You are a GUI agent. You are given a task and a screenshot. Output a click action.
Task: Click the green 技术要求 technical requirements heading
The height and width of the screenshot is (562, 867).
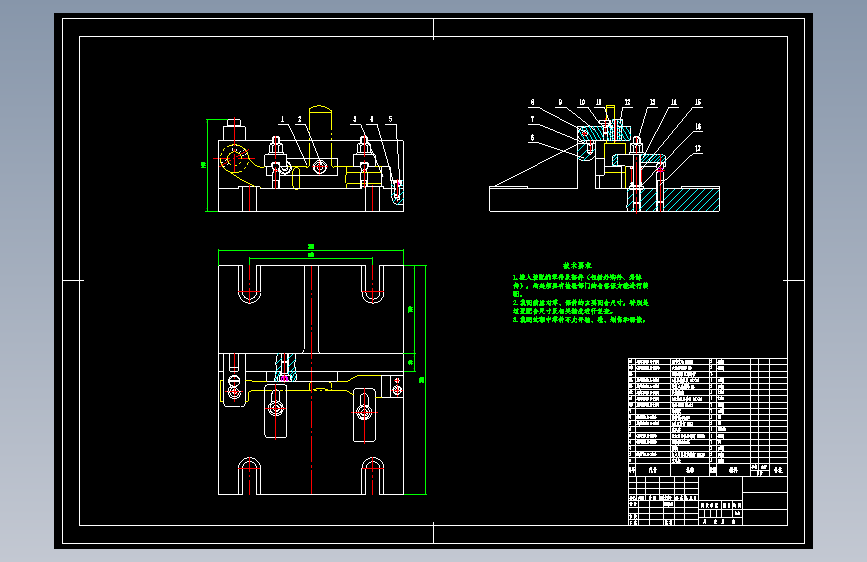(577, 266)
